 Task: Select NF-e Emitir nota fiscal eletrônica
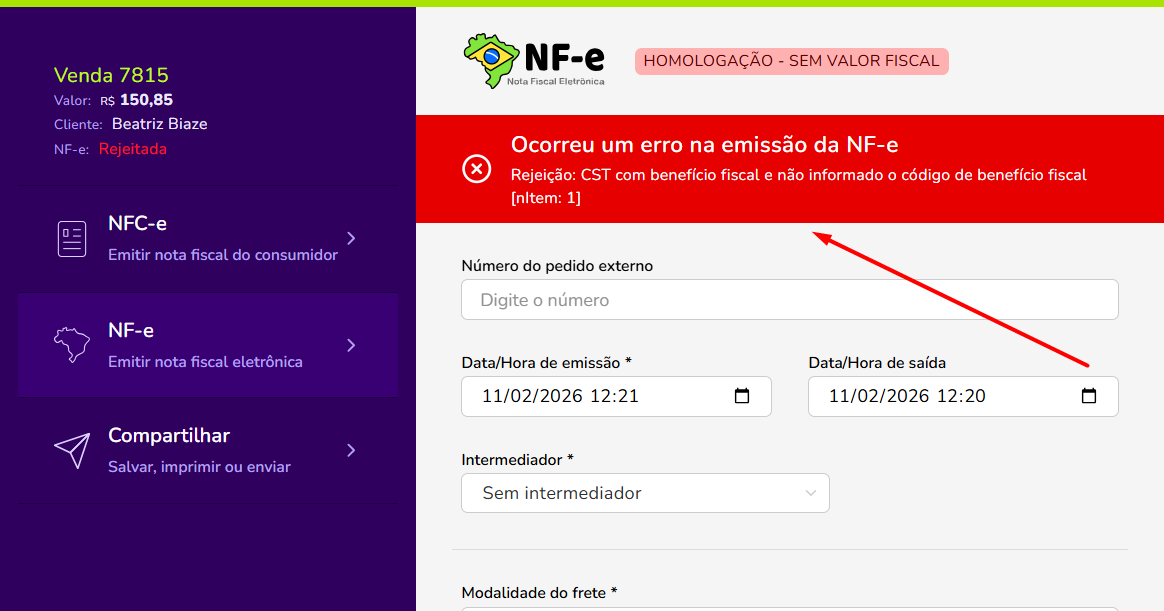(x=208, y=344)
